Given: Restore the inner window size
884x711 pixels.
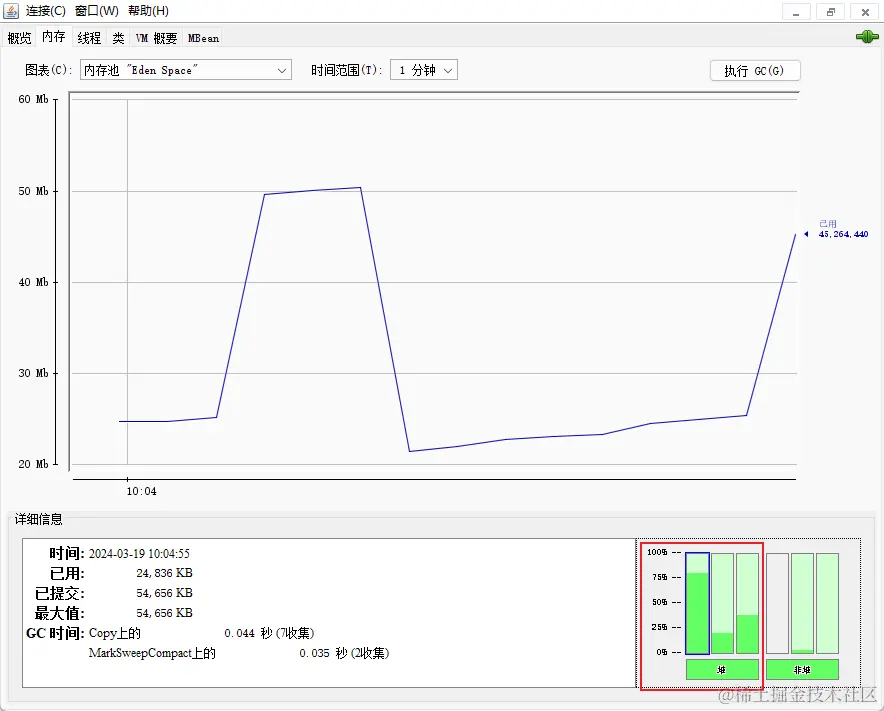Looking at the screenshot, I should [830, 12].
